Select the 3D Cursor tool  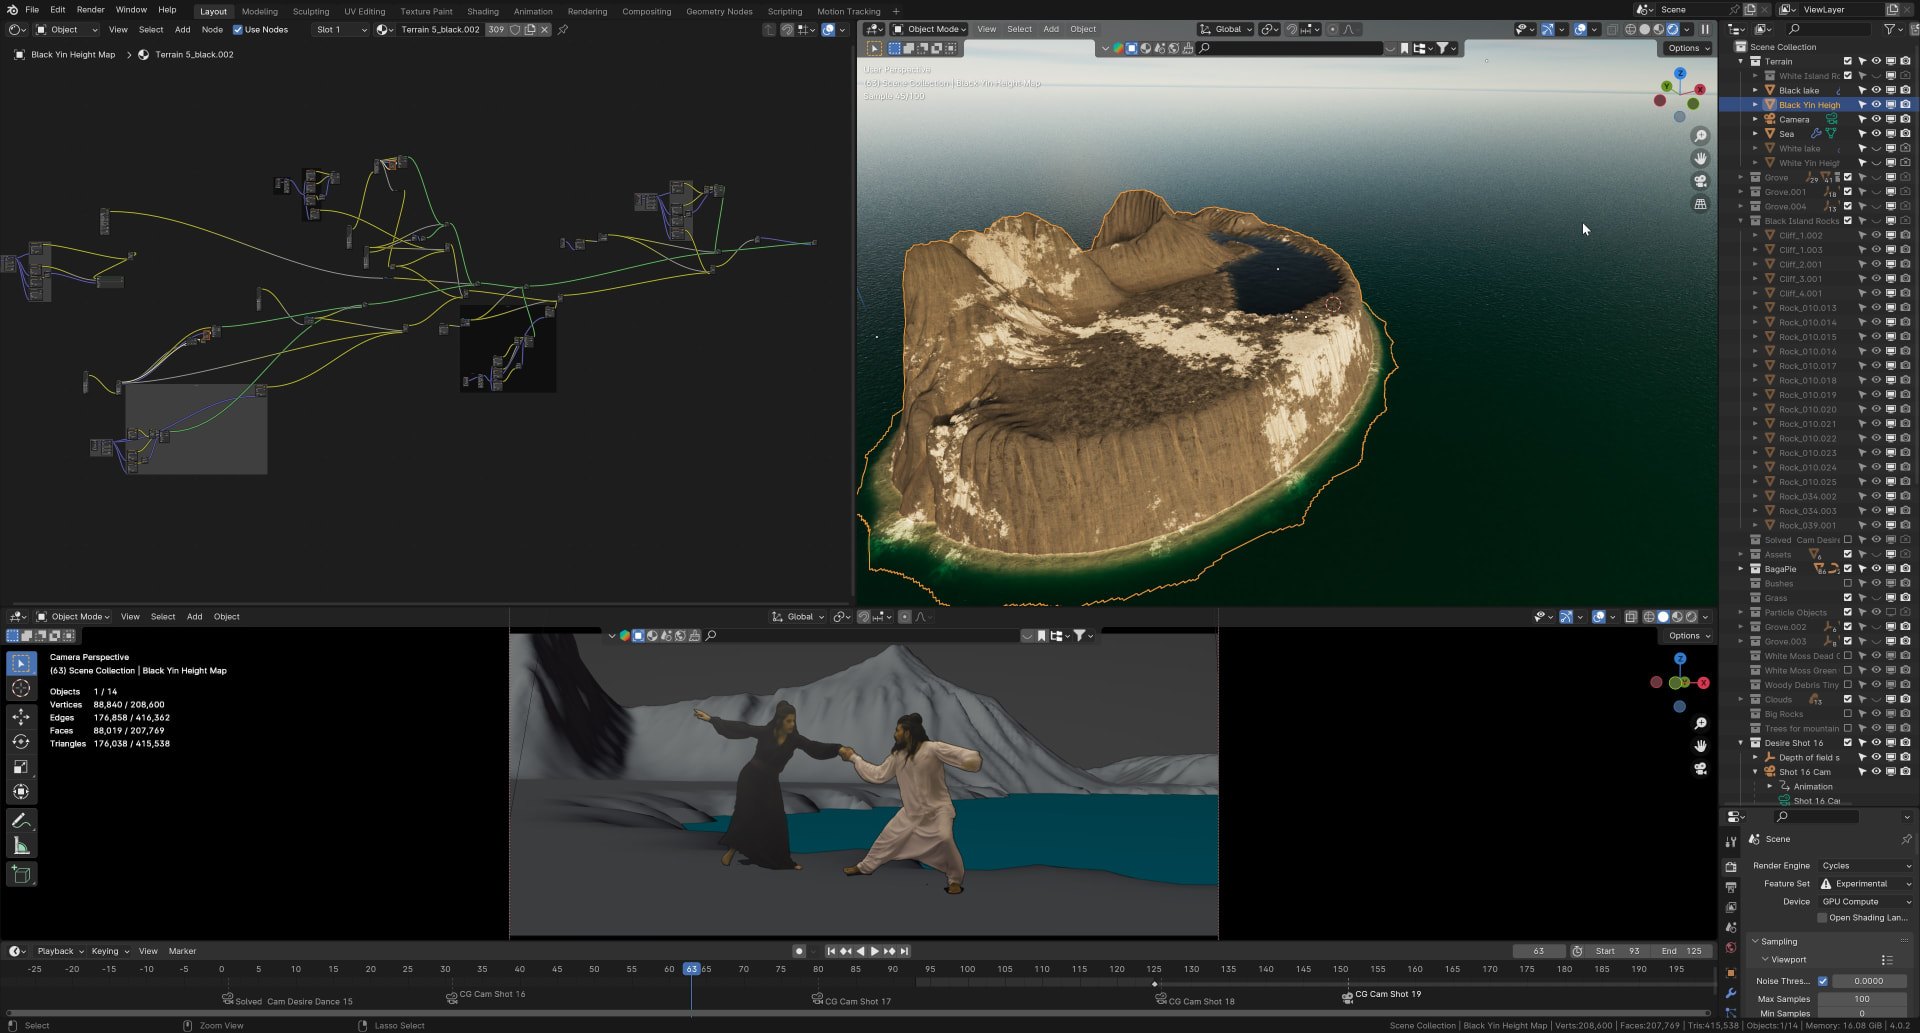click(21, 688)
